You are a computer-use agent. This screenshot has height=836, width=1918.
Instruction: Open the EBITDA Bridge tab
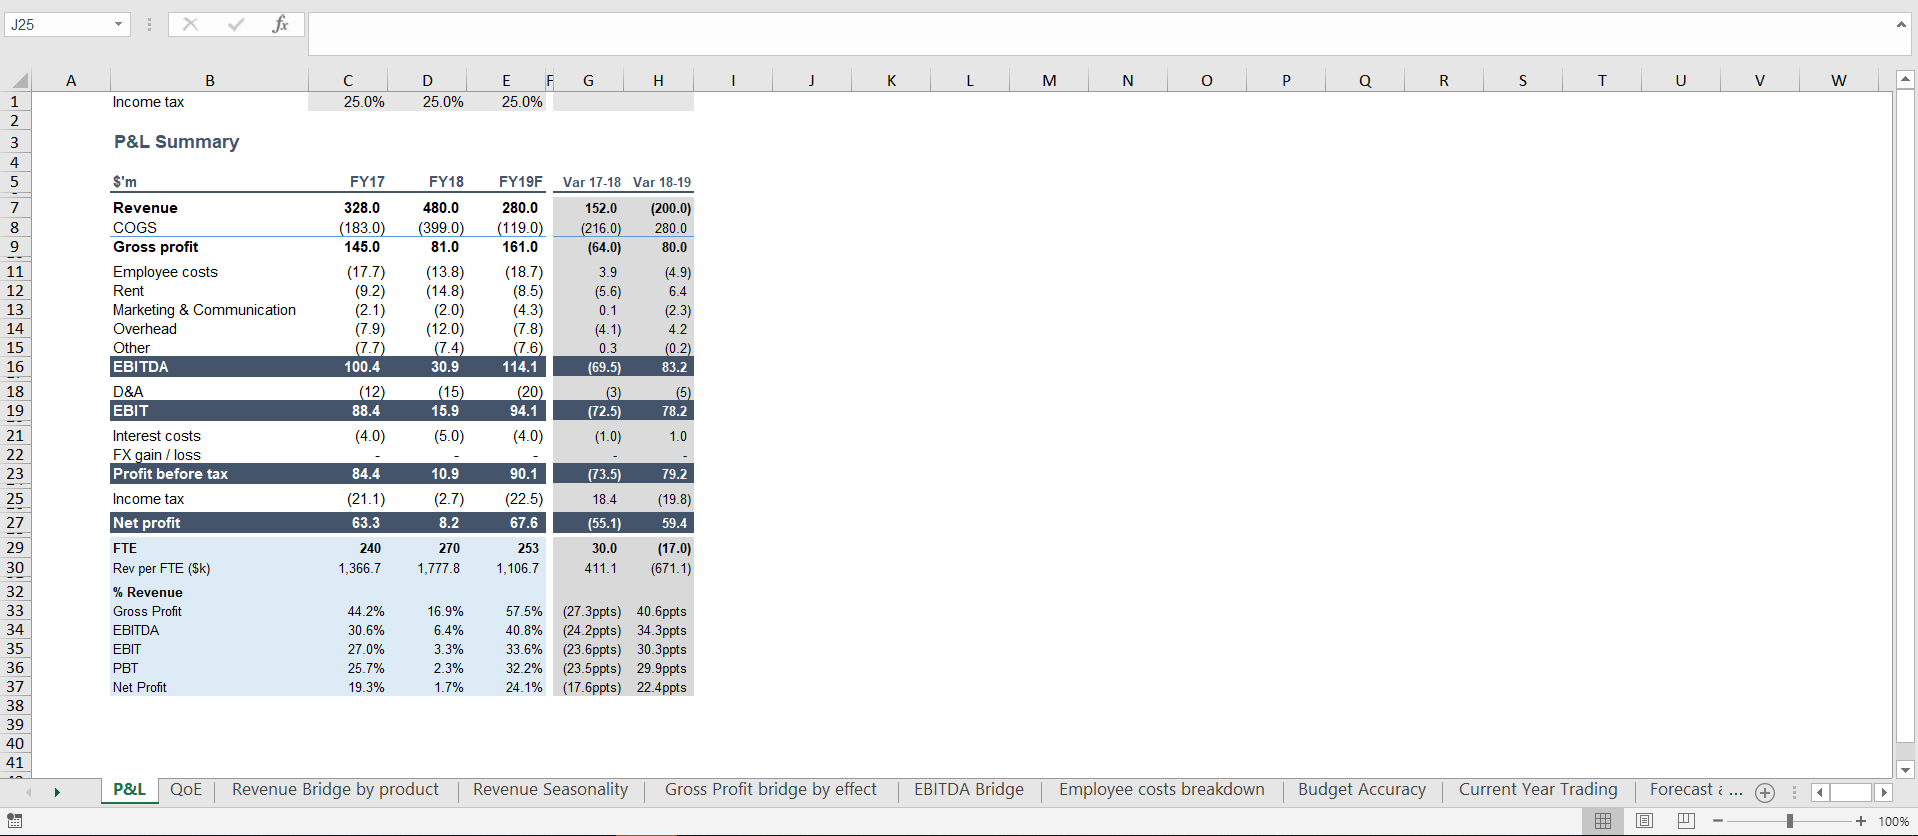pos(969,790)
